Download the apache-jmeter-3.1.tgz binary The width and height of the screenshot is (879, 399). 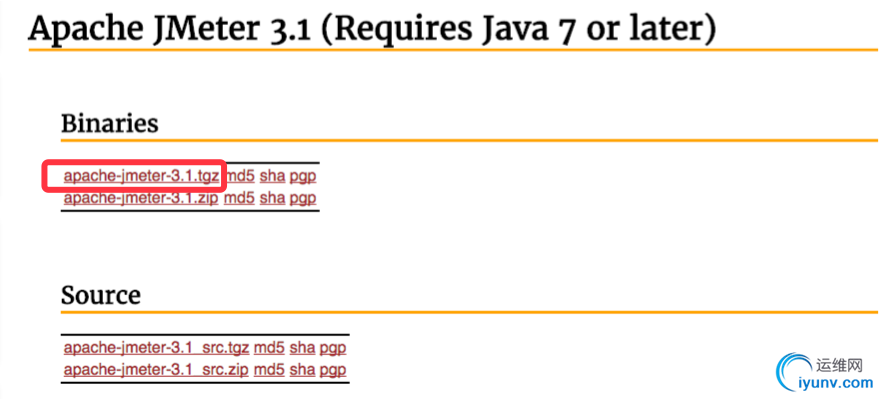(141, 176)
